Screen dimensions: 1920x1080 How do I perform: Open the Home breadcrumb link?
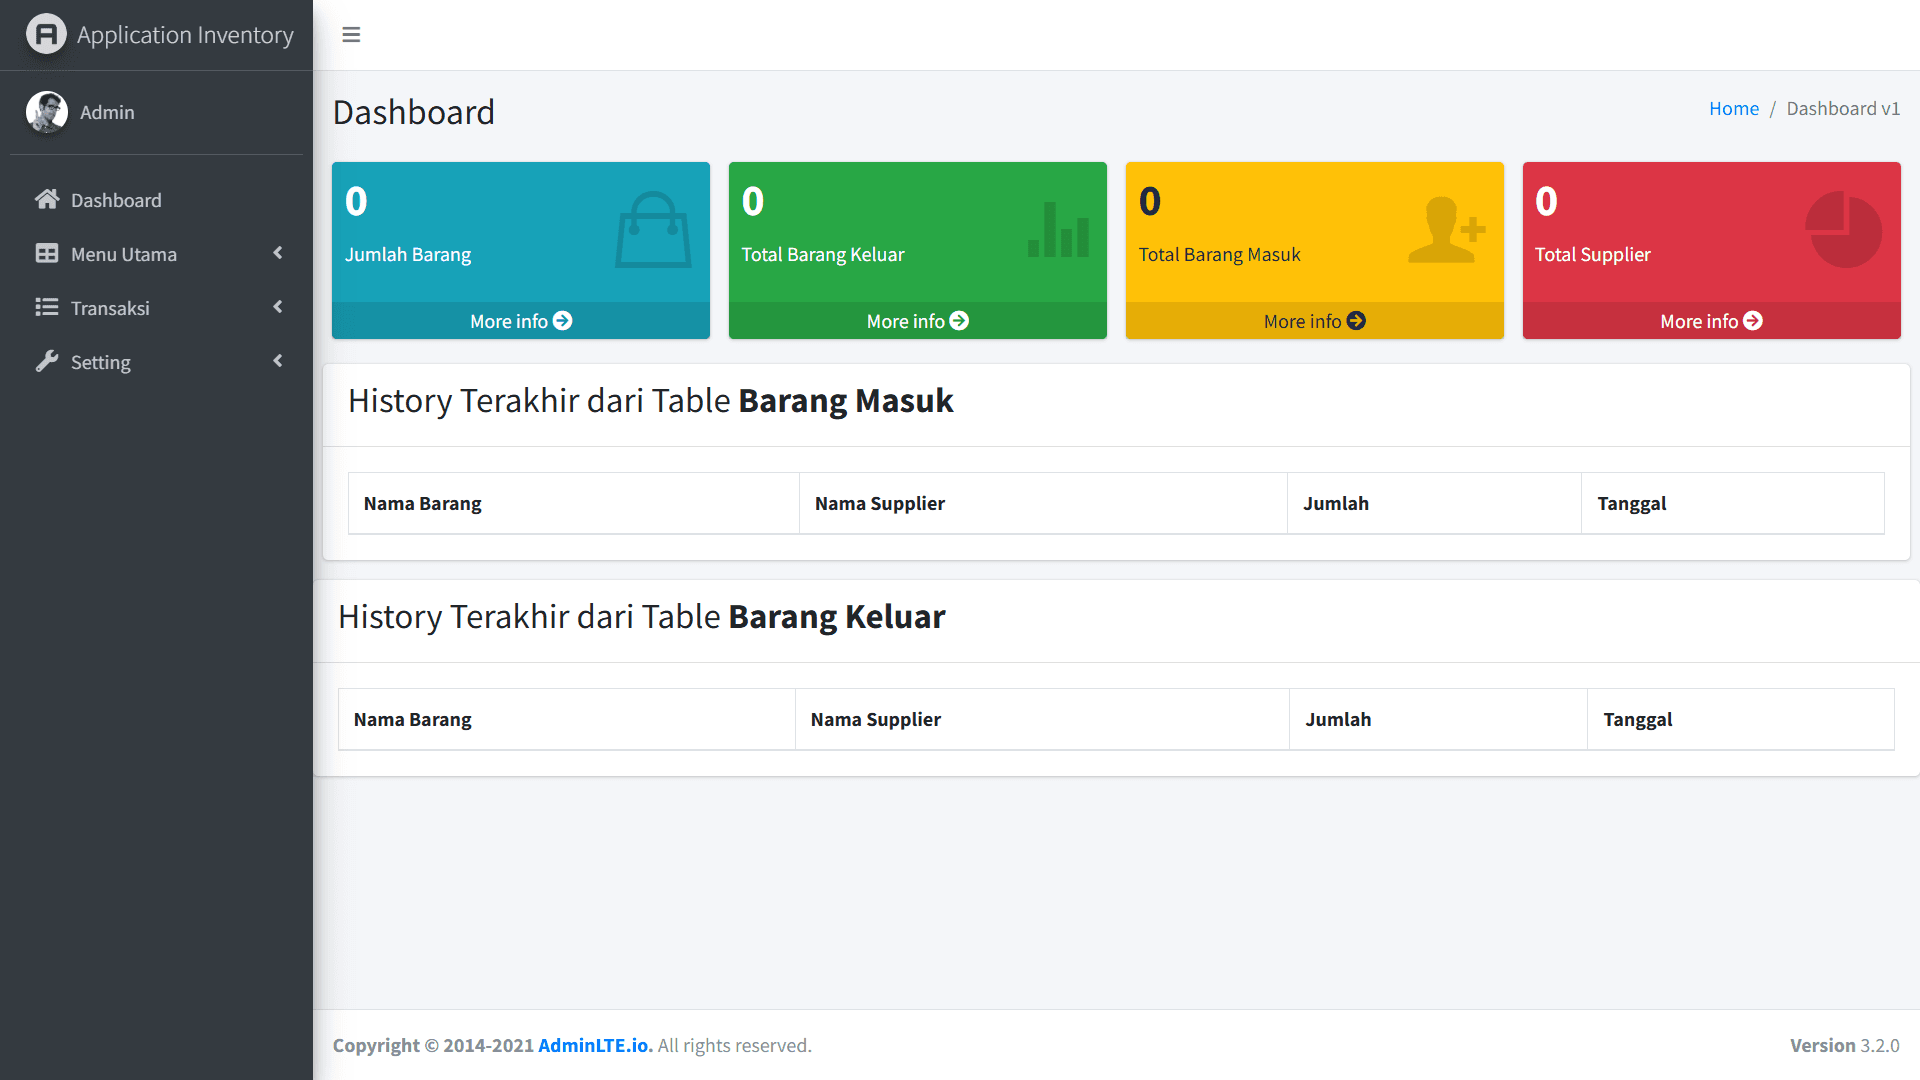(x=1733, y=108)
